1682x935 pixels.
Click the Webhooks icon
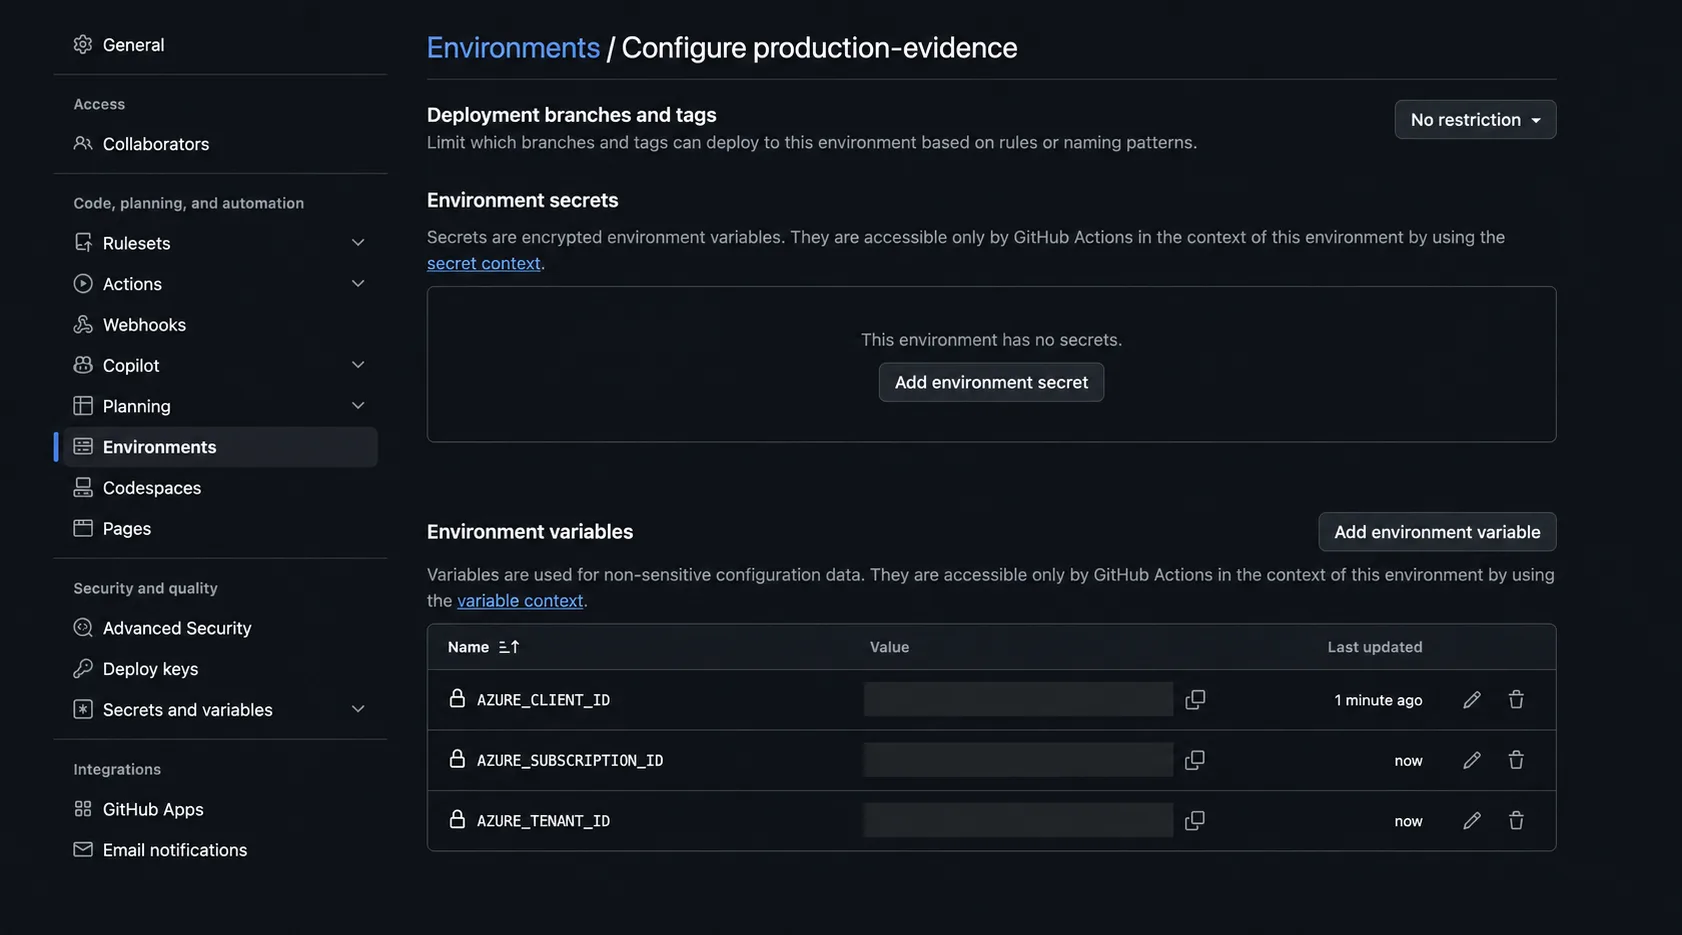click(x=83, y=324)
